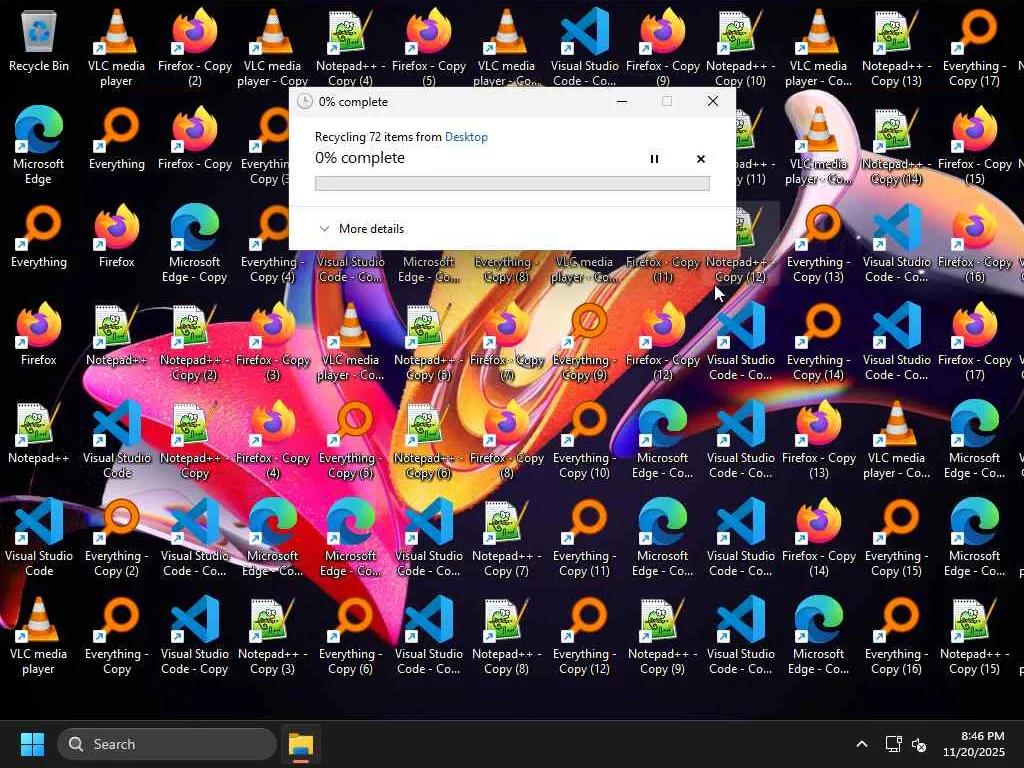1024x768 pixels.
Task: Cancel the recycling operation with X
Action: (x=701, y=159)
